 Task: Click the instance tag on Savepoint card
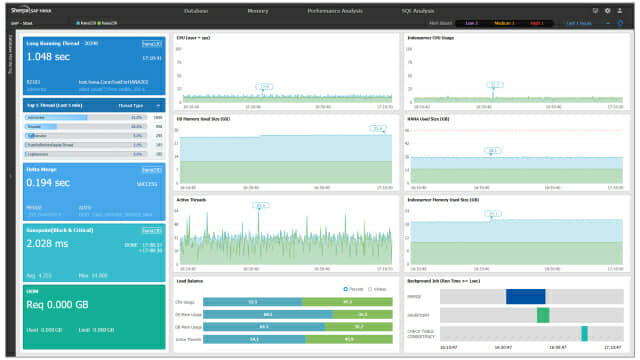151,231
